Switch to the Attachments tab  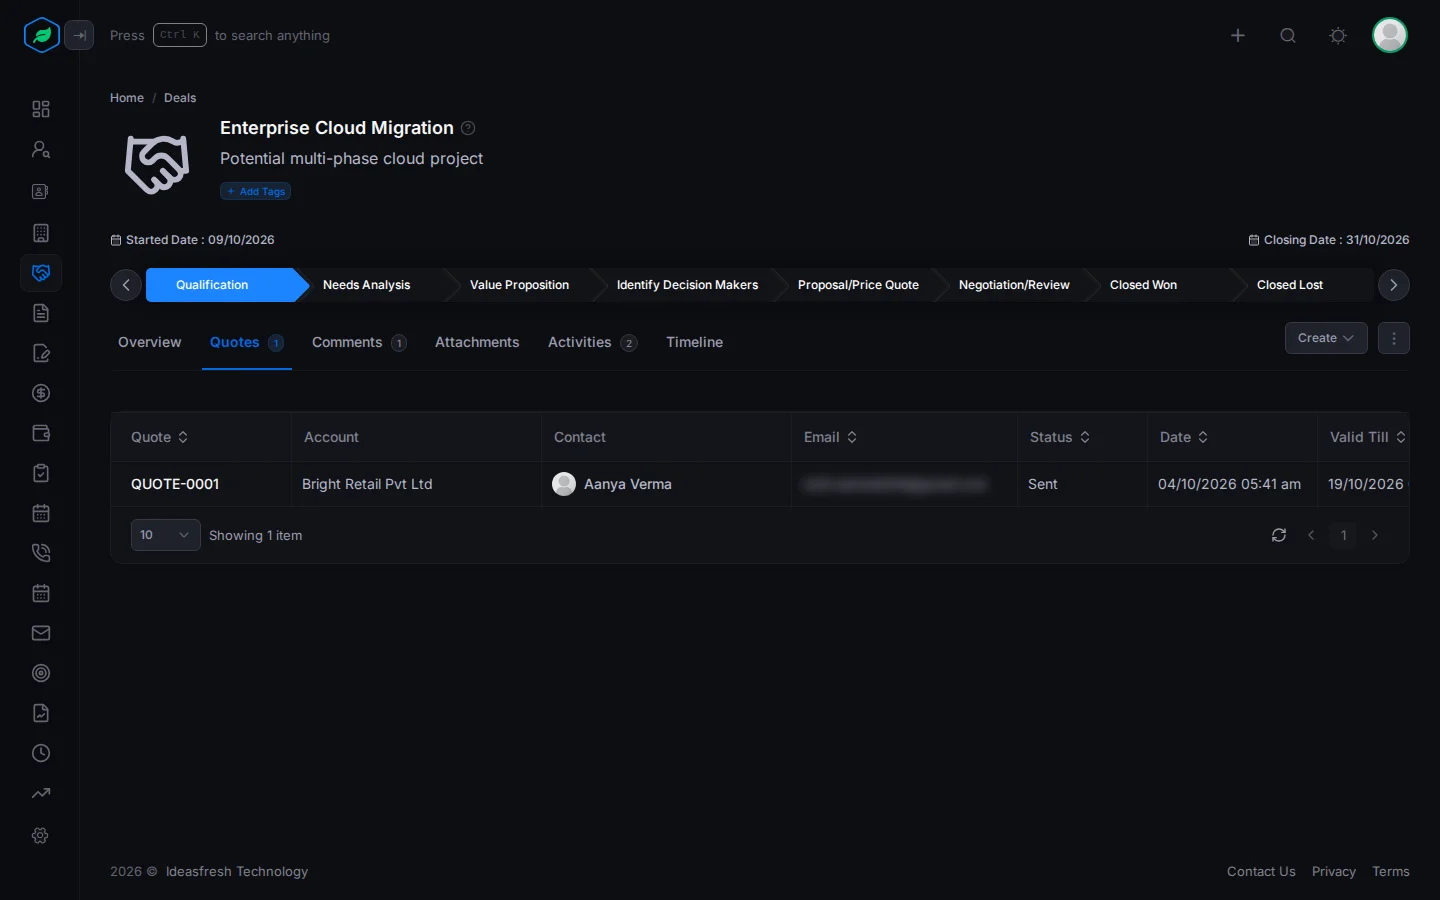477,342
